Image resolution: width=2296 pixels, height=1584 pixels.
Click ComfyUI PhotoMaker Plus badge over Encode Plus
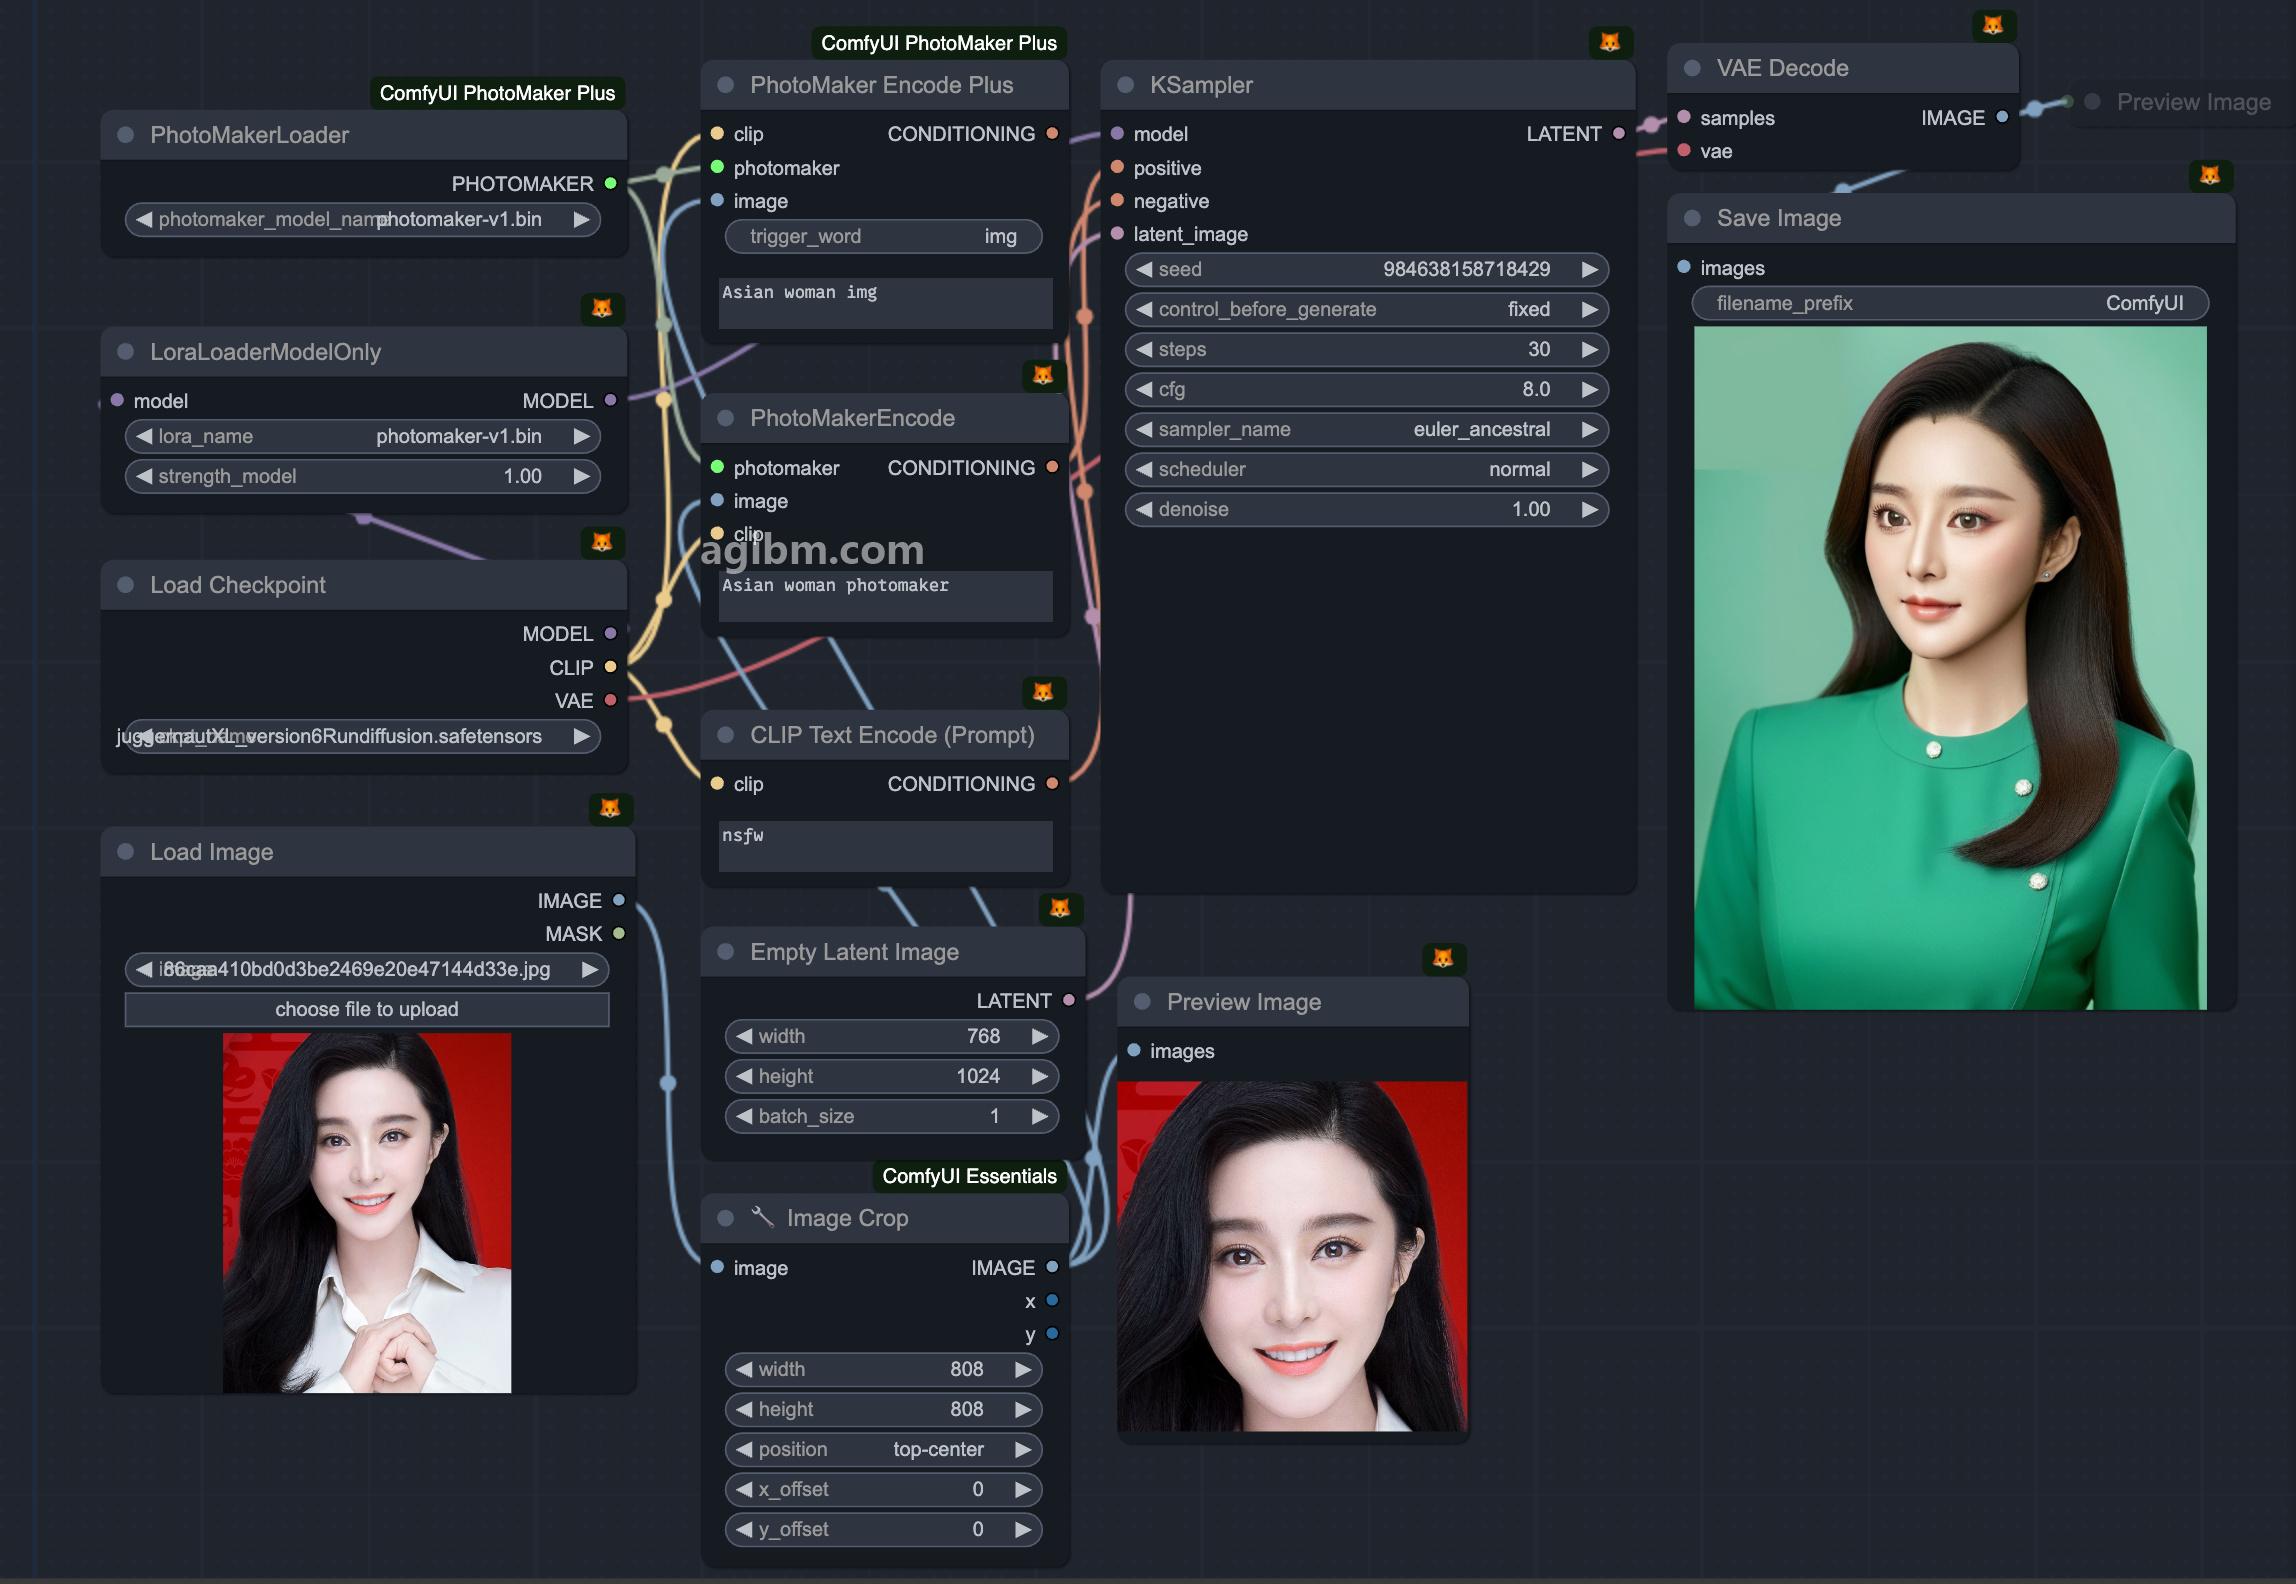coord(938,43)
